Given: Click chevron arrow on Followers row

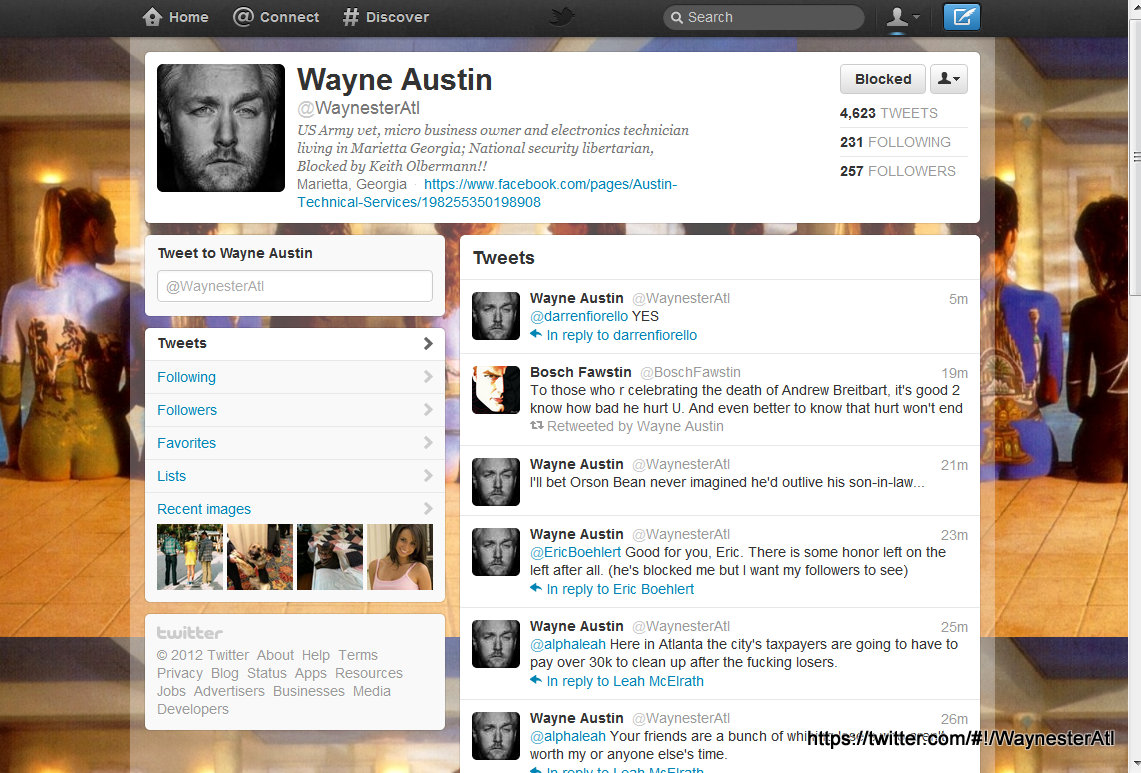Looking at the screenshot, I should [x=428, y=410].
